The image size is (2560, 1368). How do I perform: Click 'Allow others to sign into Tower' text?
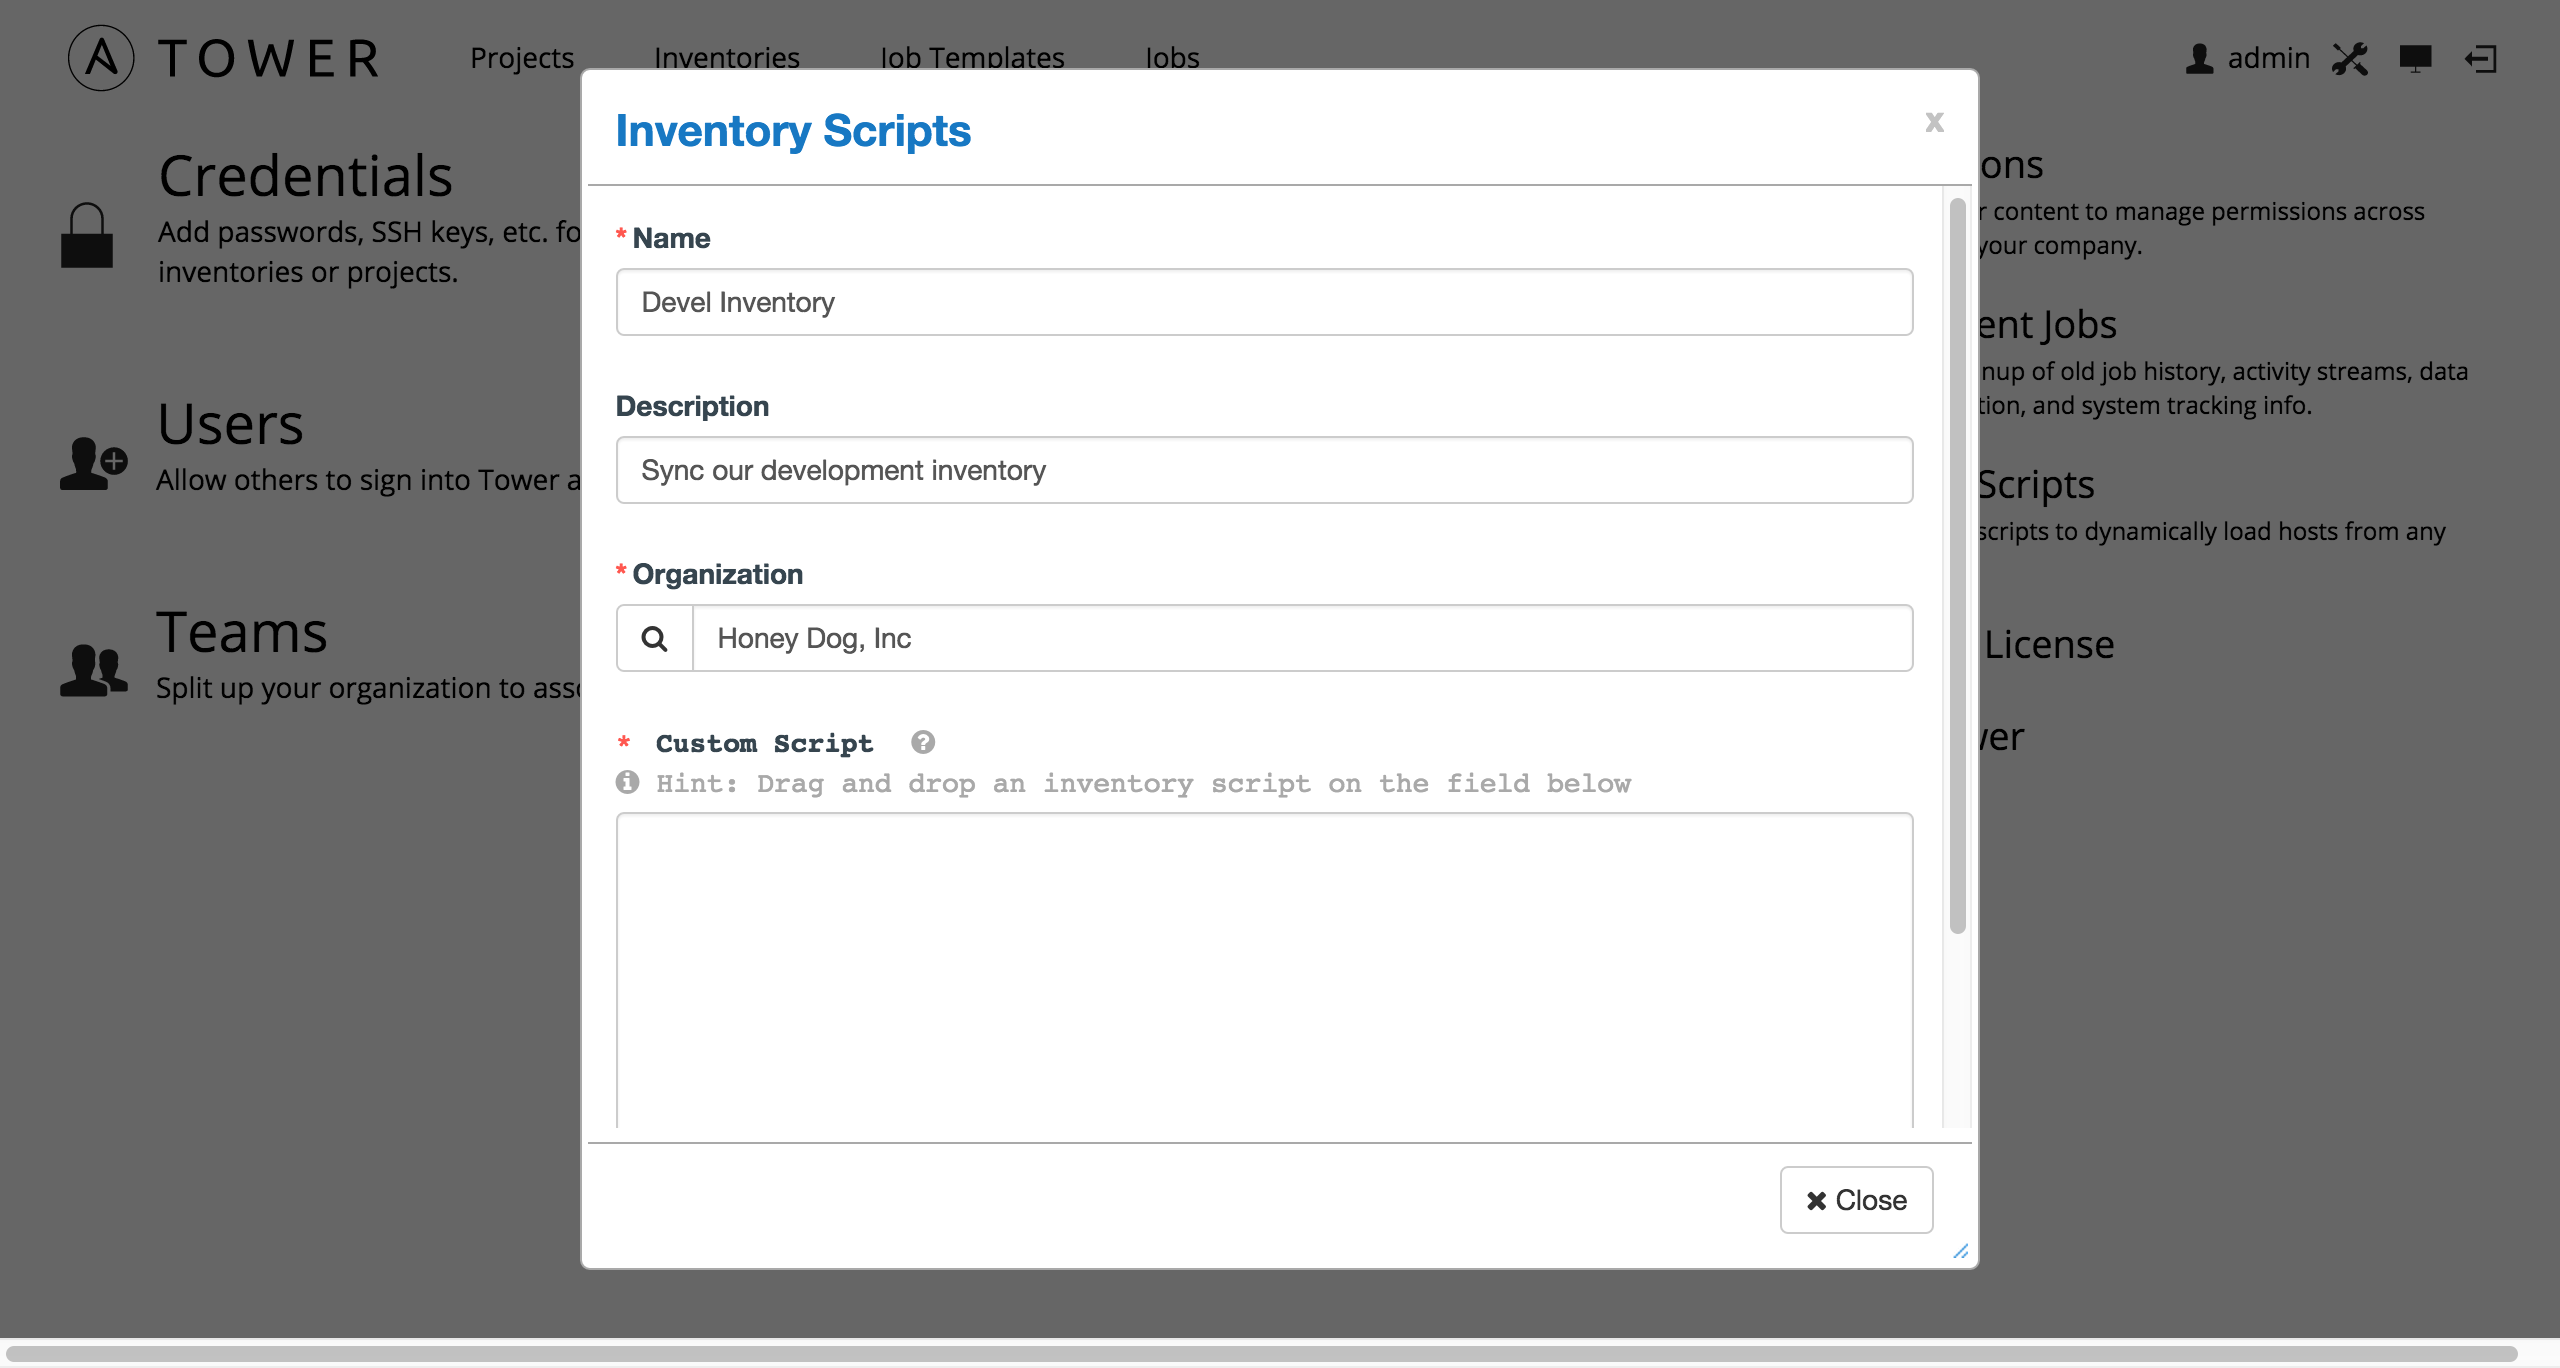(368, 480)
